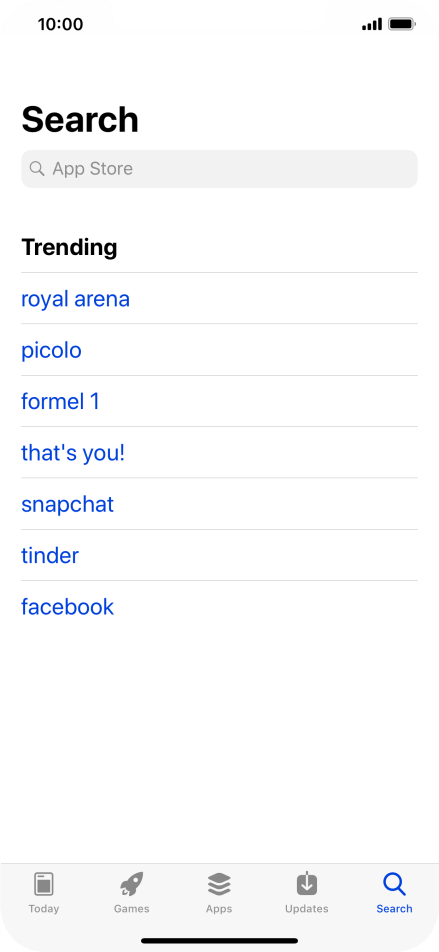439x952 pixels.
Task: Tap the 10:00 status bar clock
Action: 60,24
